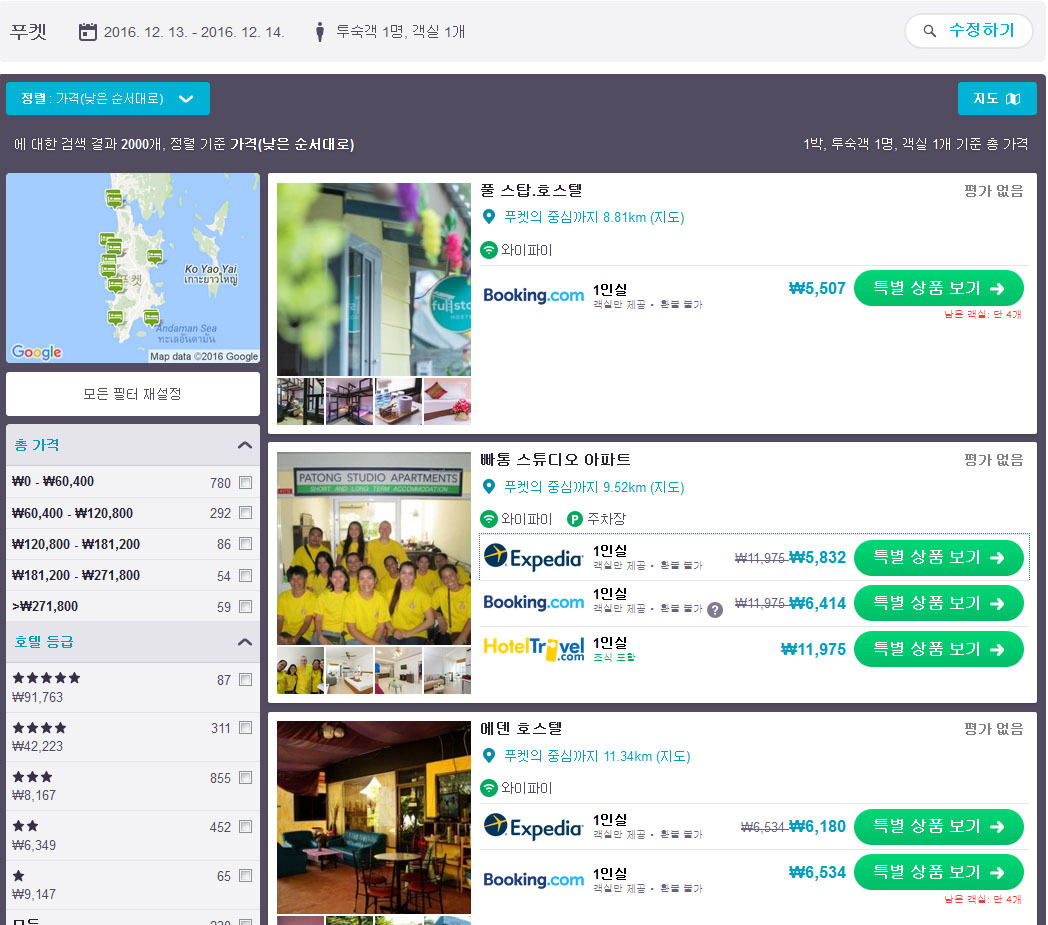Click Expedia logo for 빠통 스튜디오 아파트
This screenshot has width=1048, height=925.
coord(533,557)
